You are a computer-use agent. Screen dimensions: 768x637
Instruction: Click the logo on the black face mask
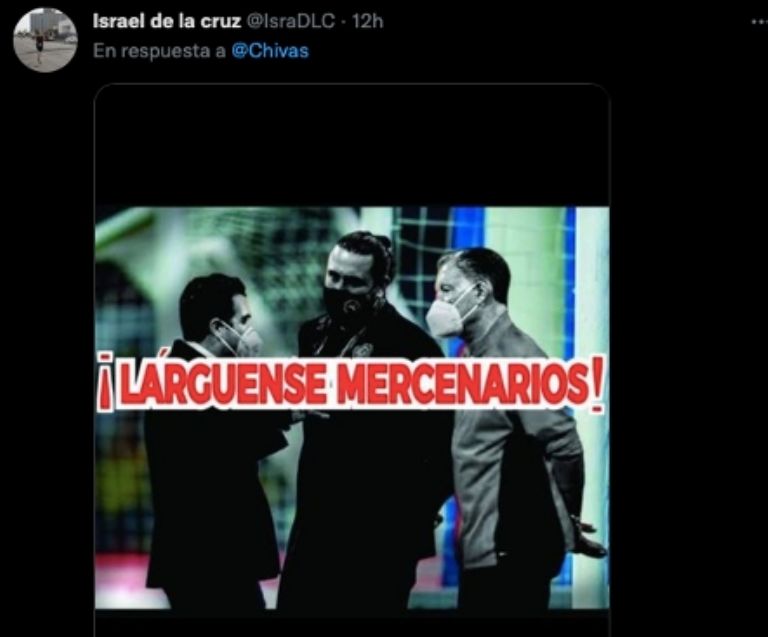350,308
